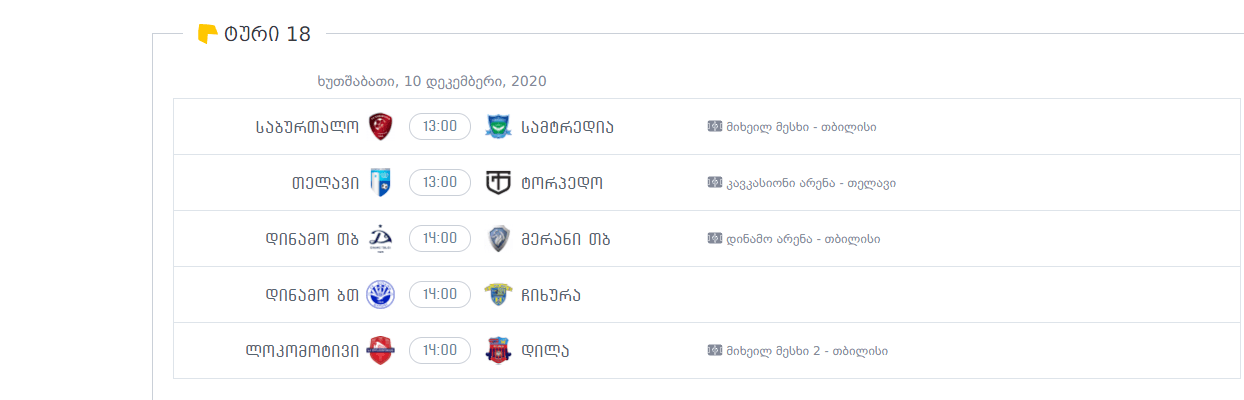Open the 13:00 საბურთალო vs სამტრედია match
This screenshot has width=1244, height=400.
(440, 126)
